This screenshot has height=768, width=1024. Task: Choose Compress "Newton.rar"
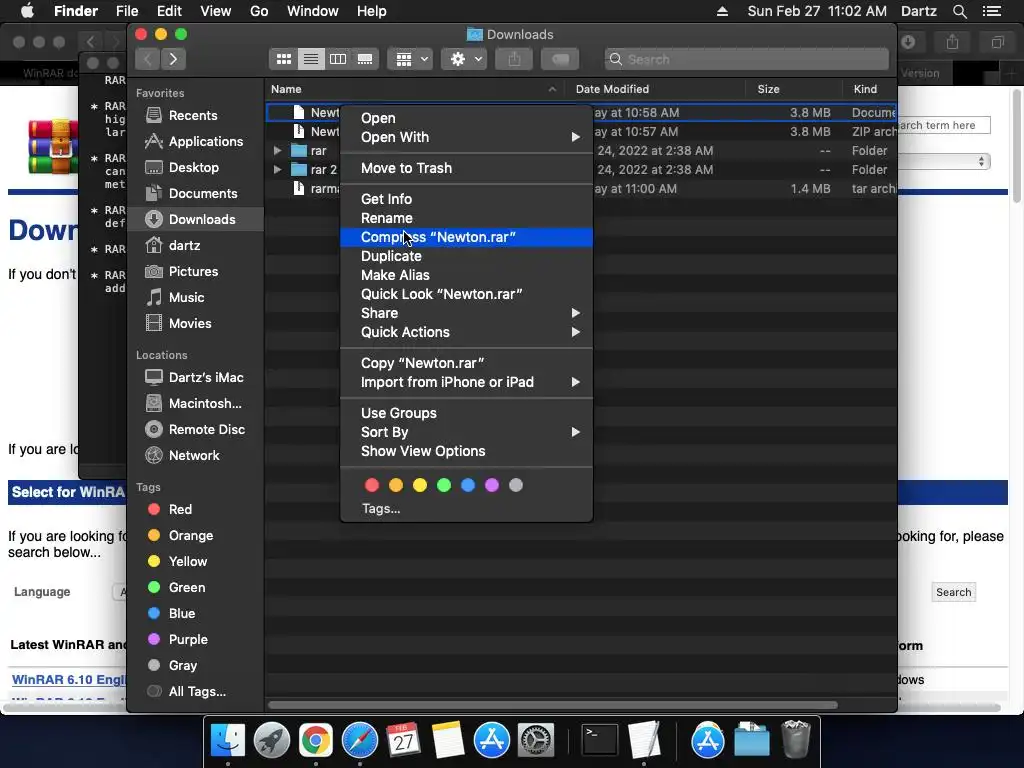point(466,237)
